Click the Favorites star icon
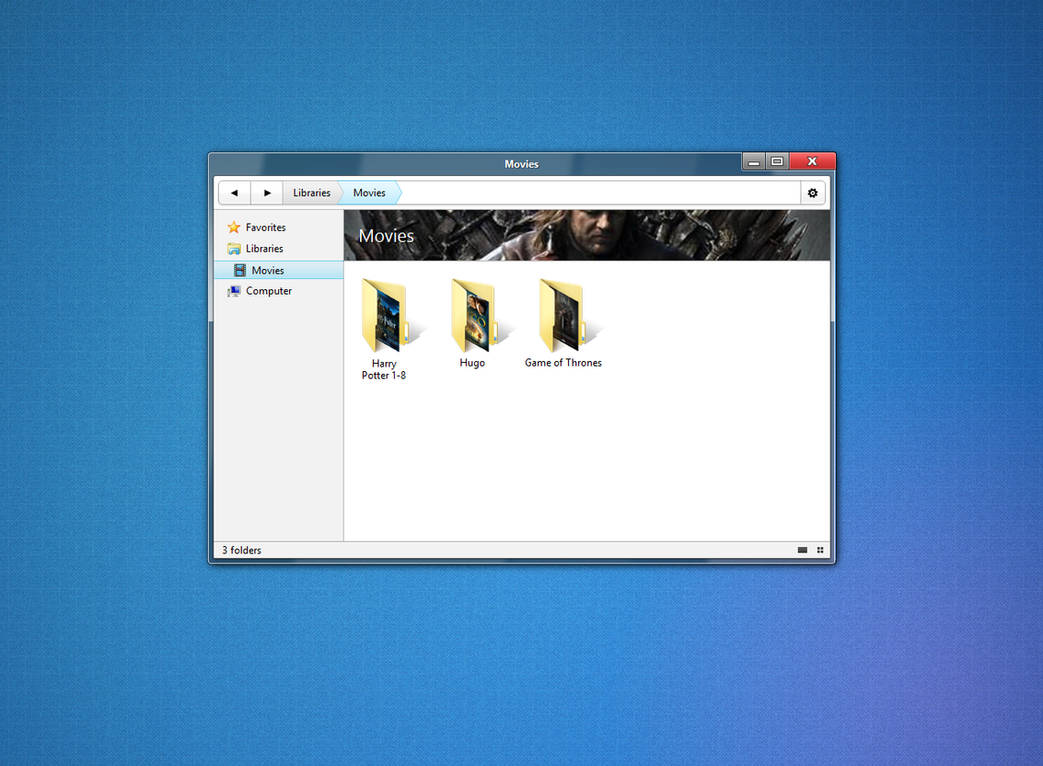This screenshot has height=766, width=1043. pyautogui.click(x=233, y=227)
